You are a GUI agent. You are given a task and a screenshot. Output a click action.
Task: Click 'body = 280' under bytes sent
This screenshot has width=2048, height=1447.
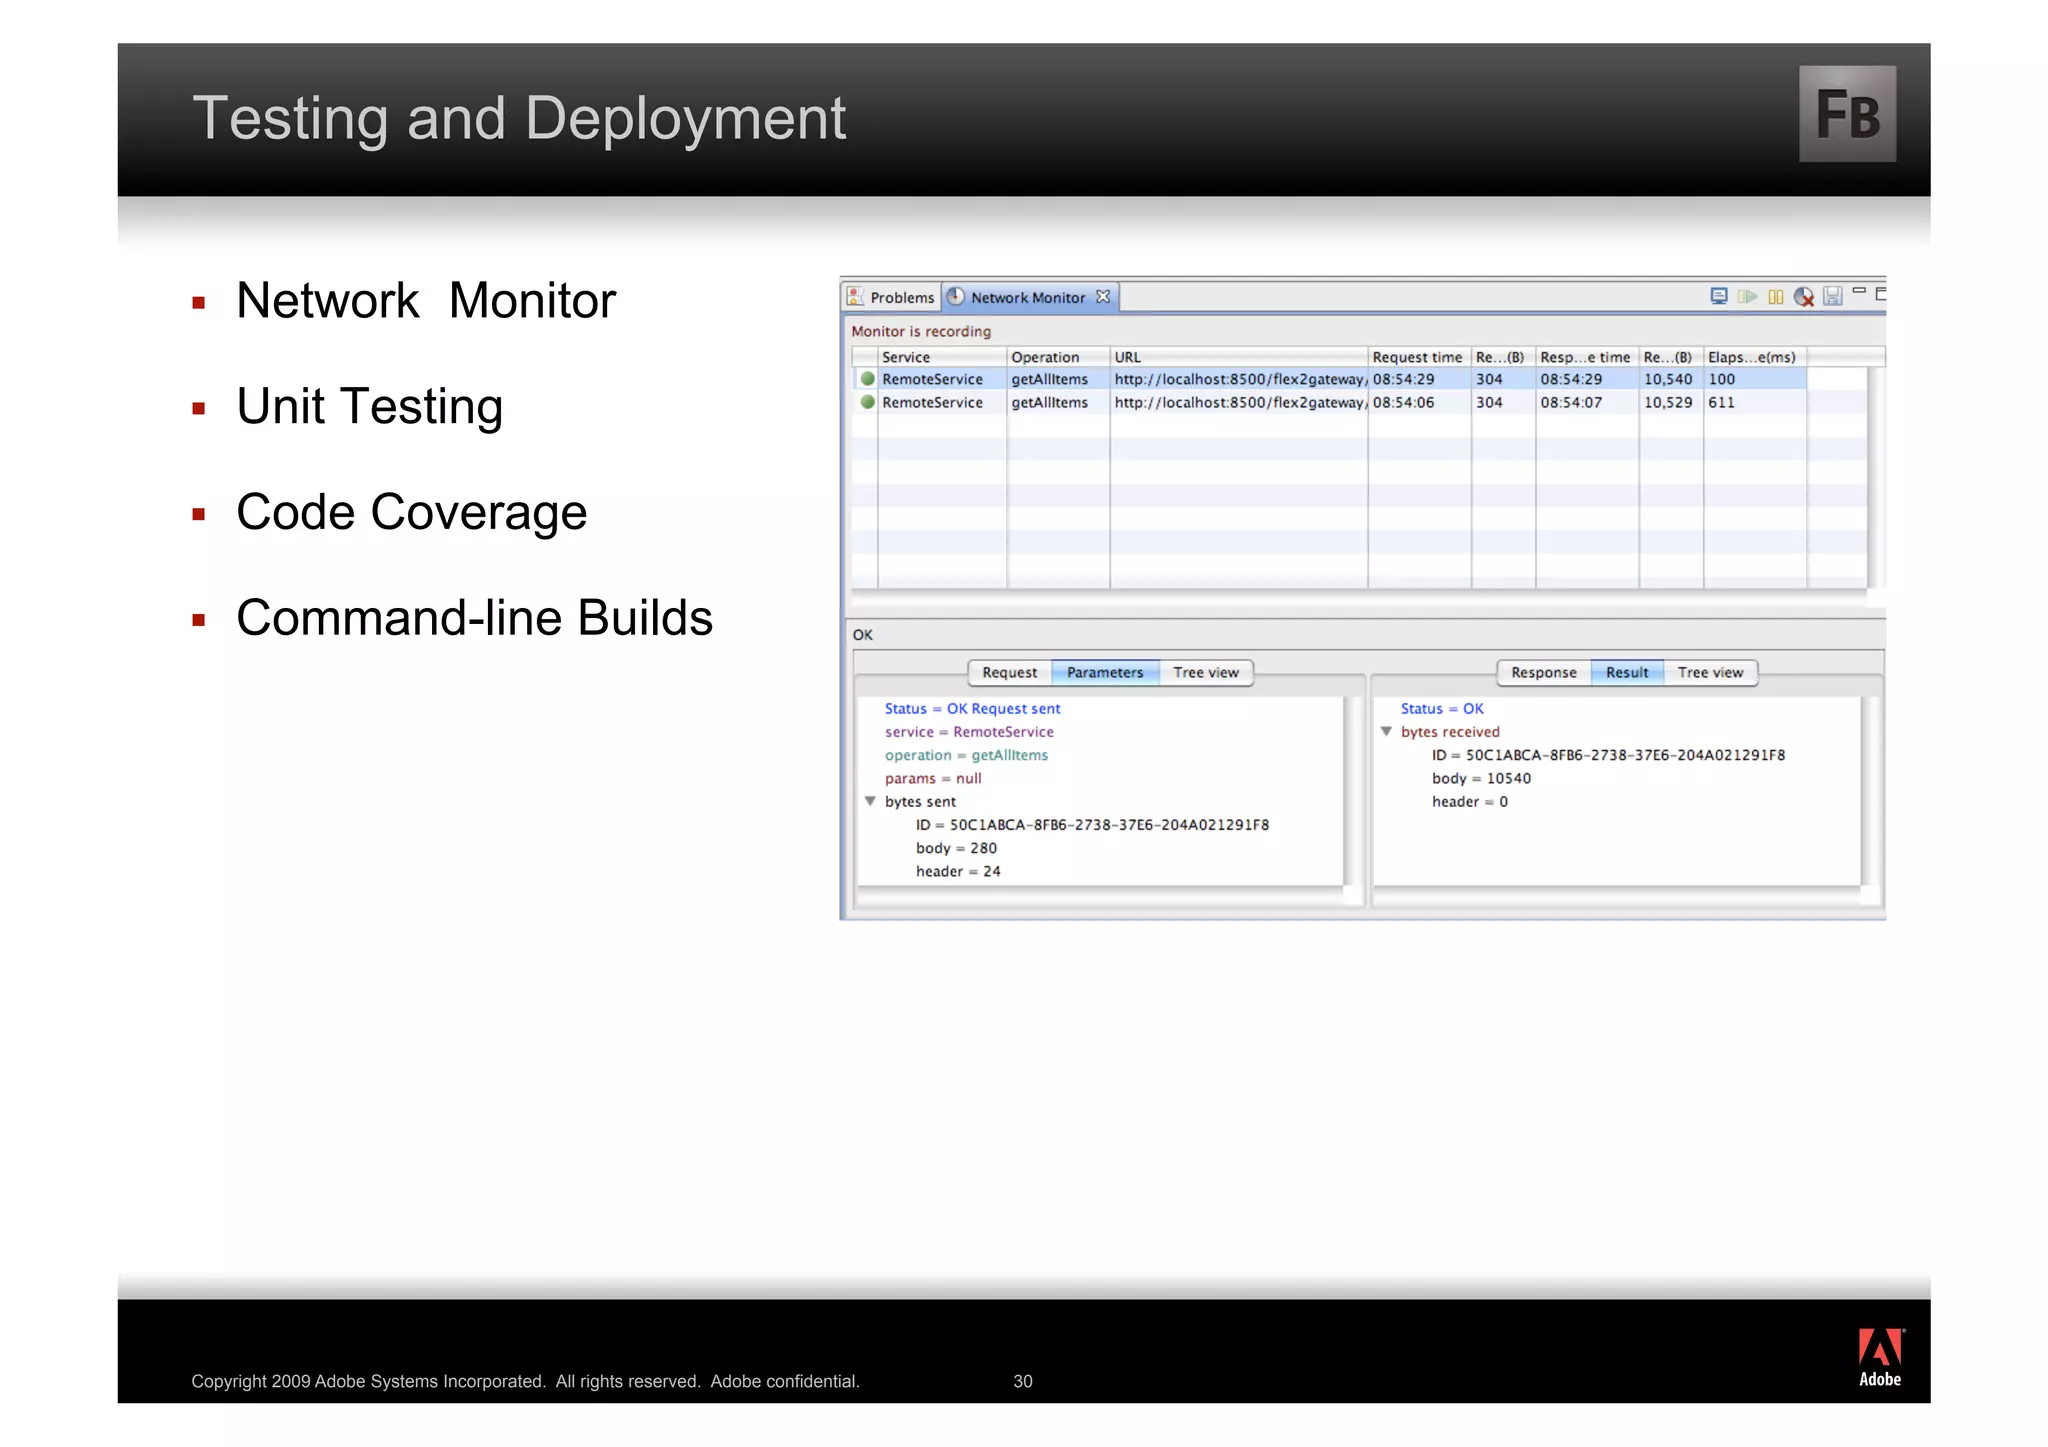tap(956, 848)
